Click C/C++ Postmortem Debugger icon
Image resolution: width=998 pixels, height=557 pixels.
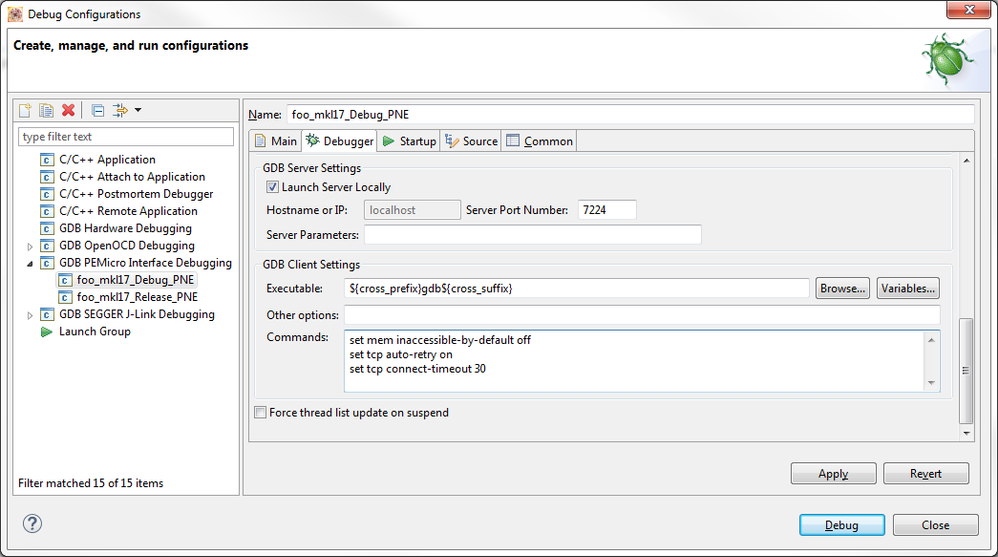[46, 194]
